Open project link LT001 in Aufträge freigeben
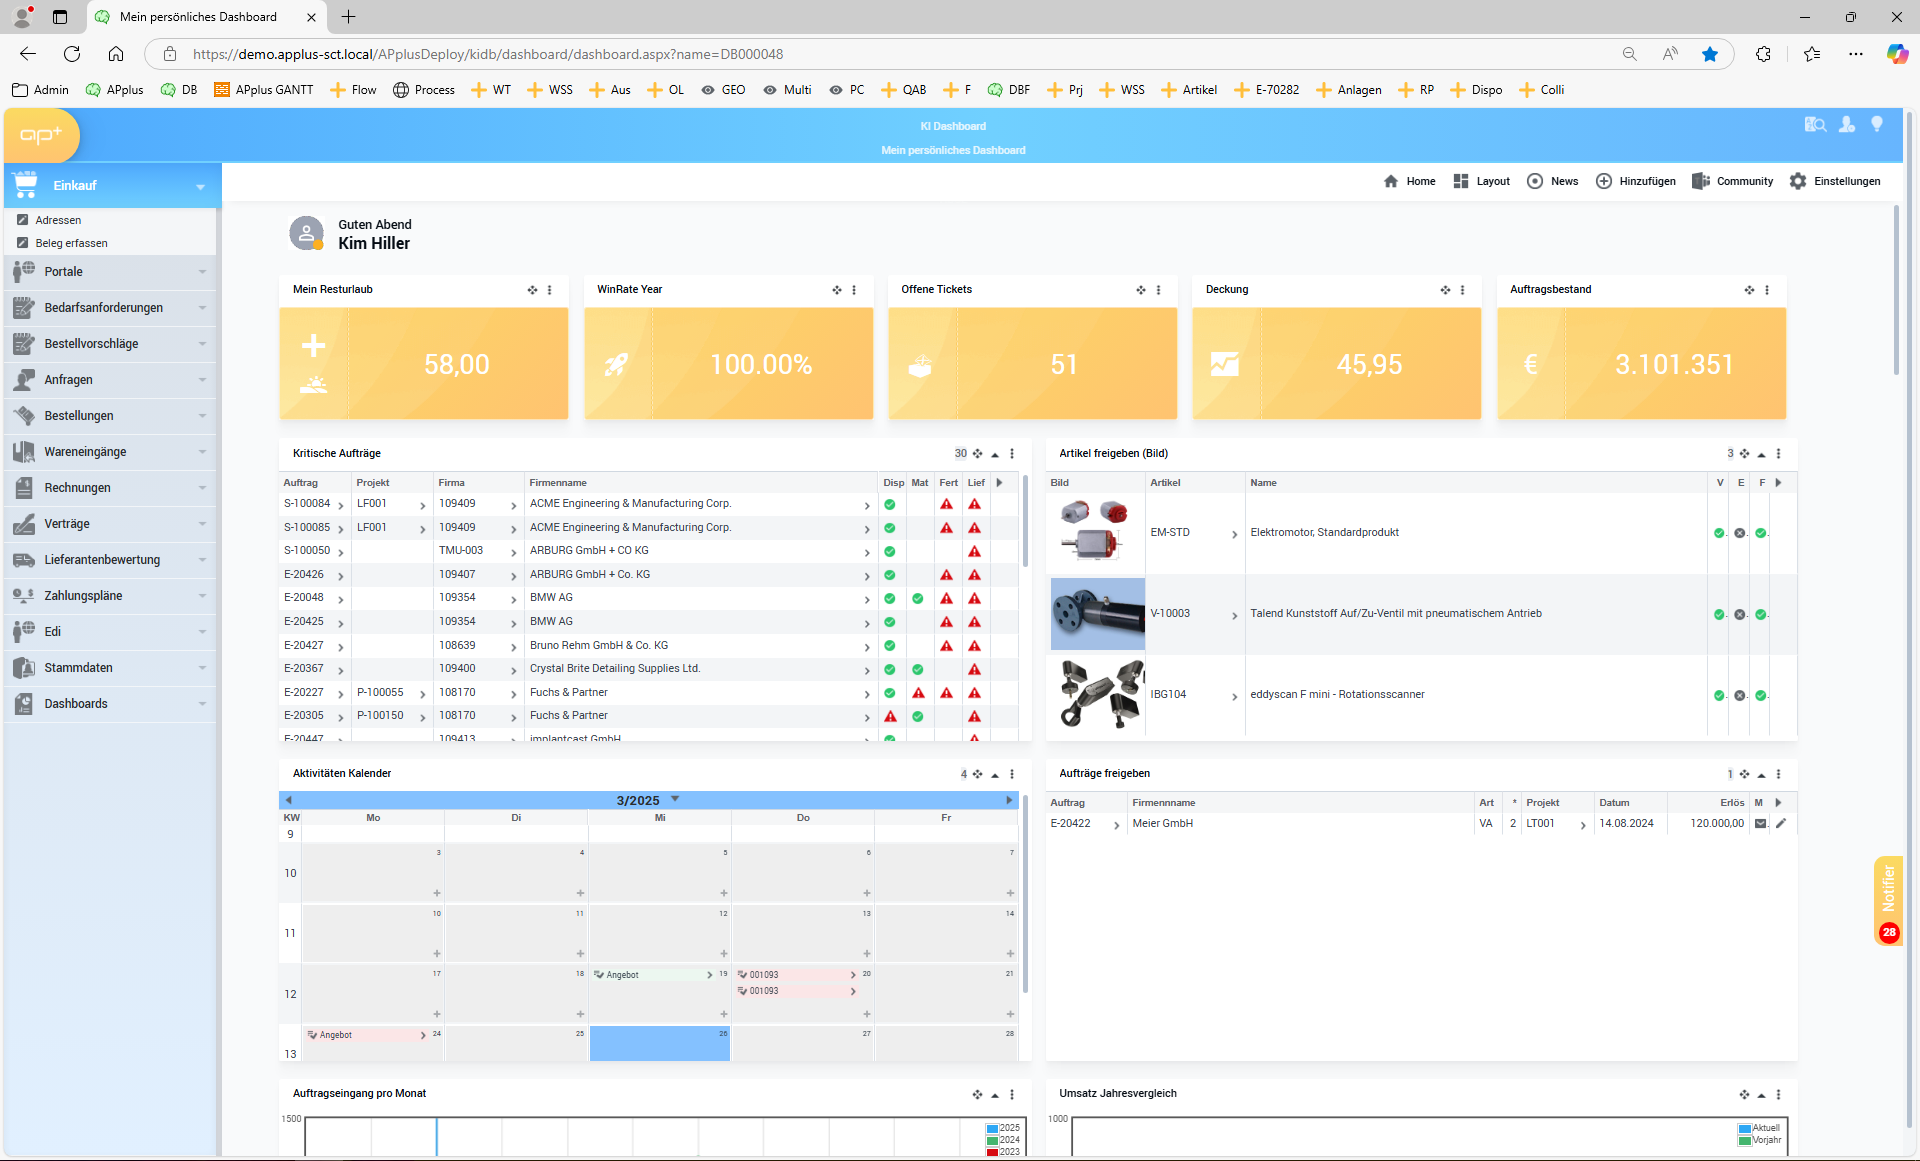 (1540, 824)
